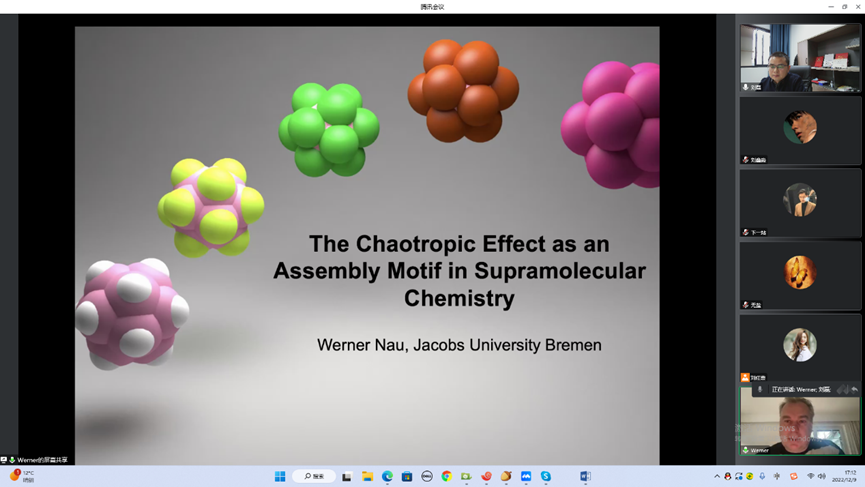Open Google Chrome from the taskbar
865x487 pixels.
[447, 477]
